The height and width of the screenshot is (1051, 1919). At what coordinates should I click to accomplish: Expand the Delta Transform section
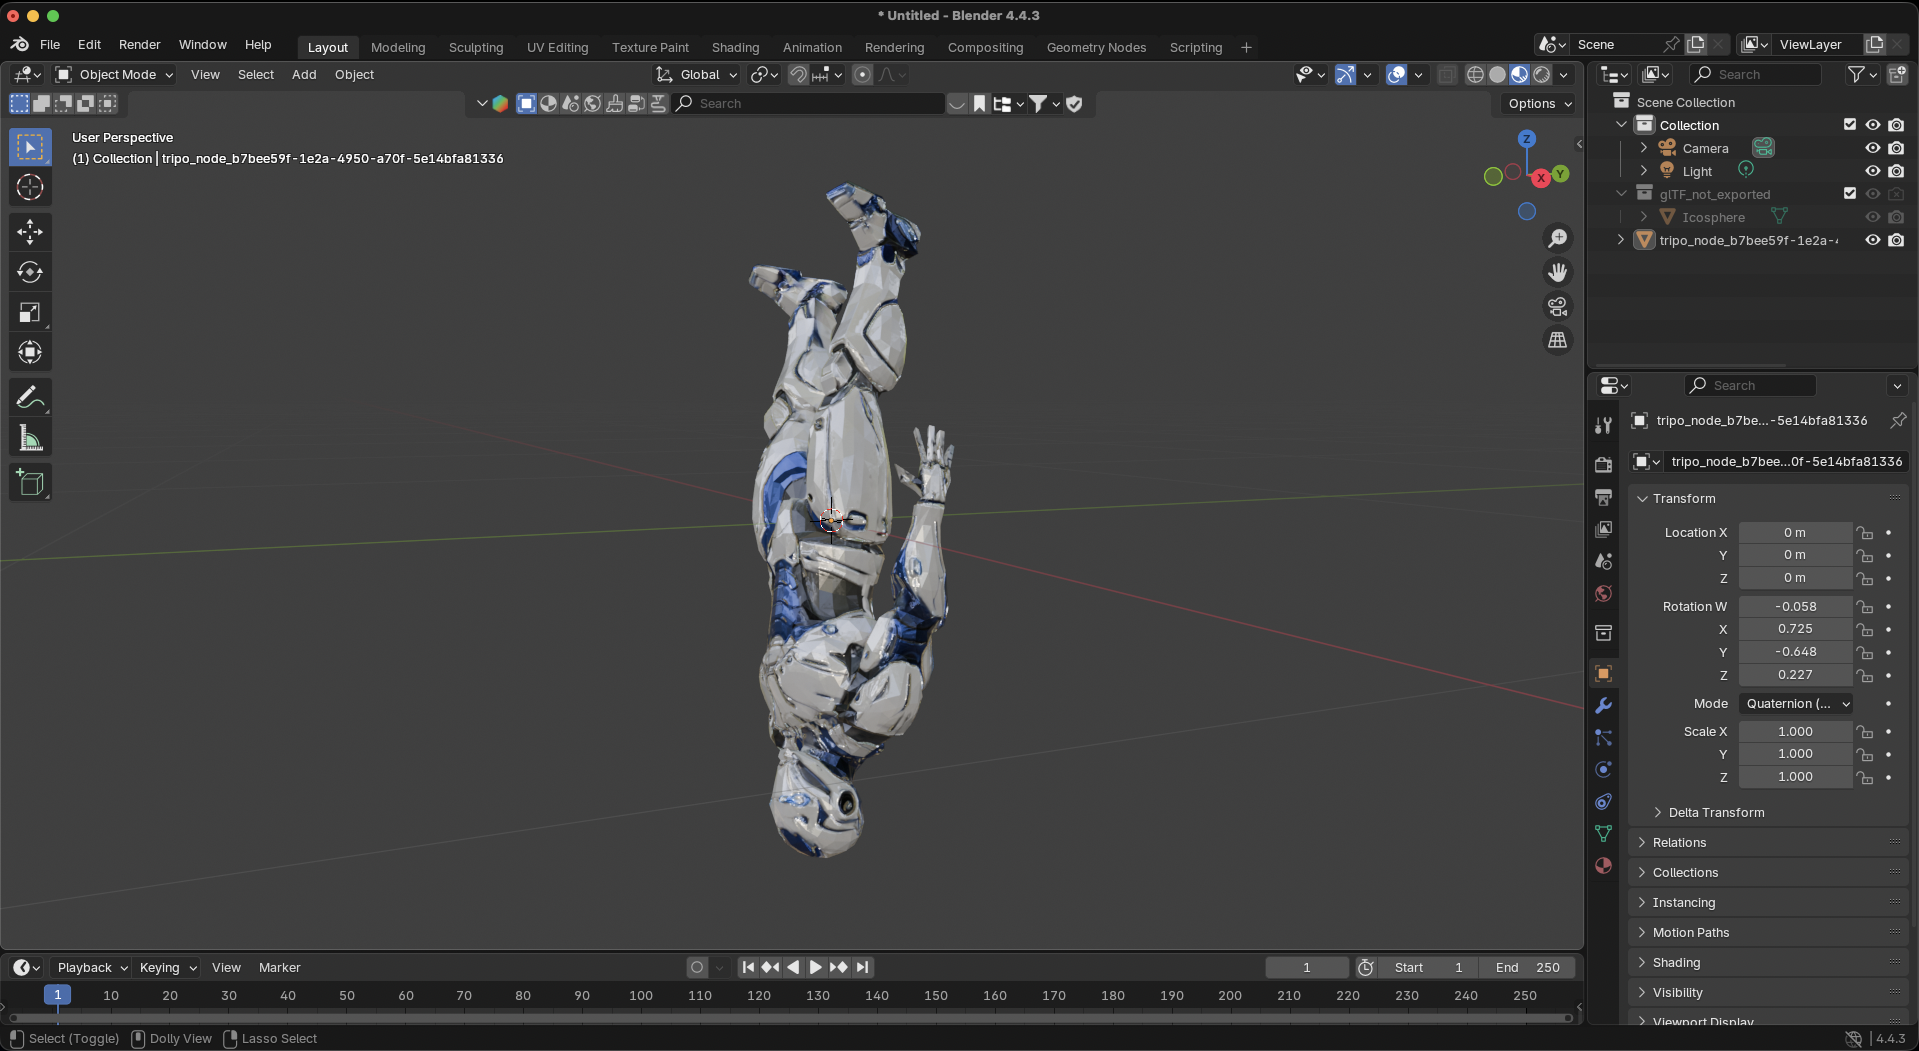[1716, 813]
